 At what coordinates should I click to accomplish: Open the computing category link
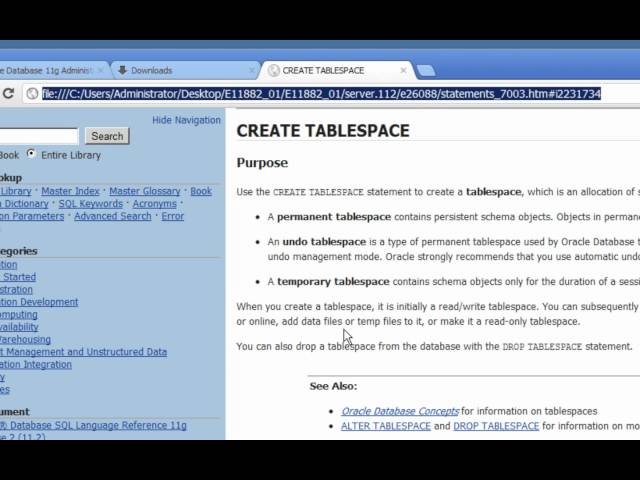click(19, 314)
